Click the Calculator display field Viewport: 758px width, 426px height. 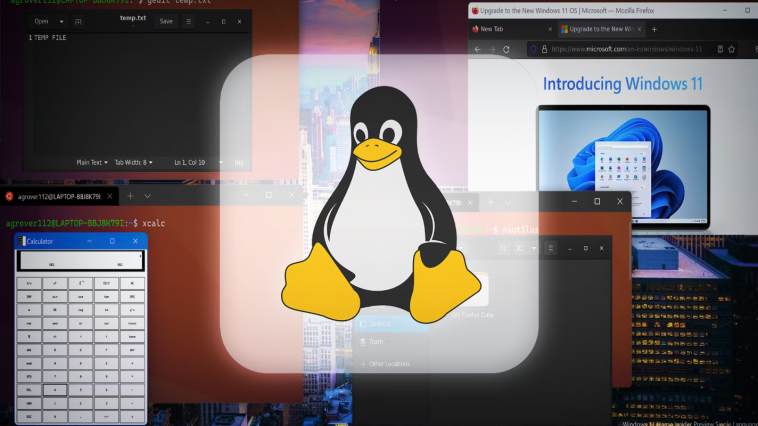click(81, 261)
